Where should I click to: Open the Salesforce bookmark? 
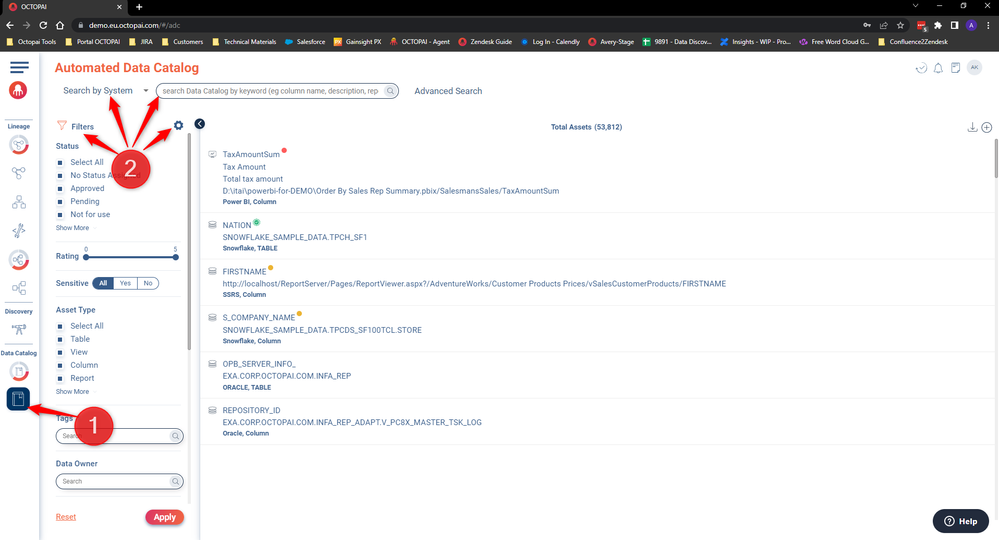pos(305,41)
